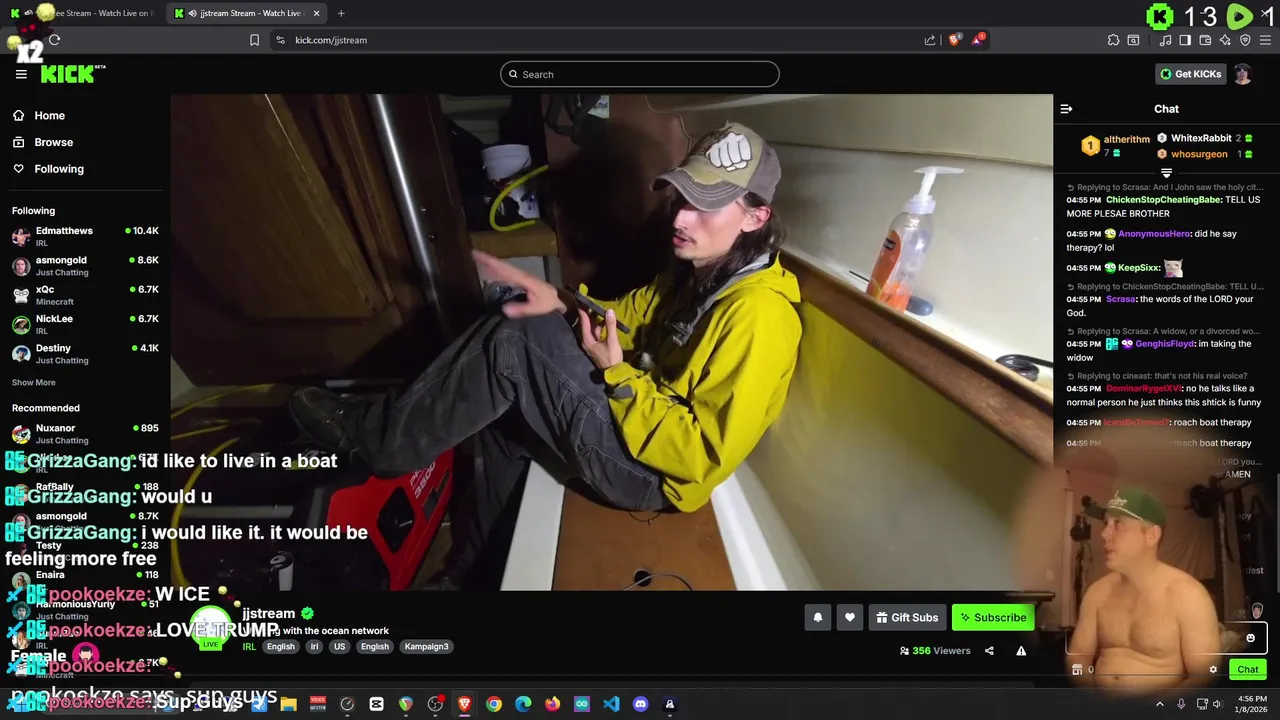Open Brave Wallet icon
The image size is (1280, 720).
pyautogui.click(x=1205, y=40)
